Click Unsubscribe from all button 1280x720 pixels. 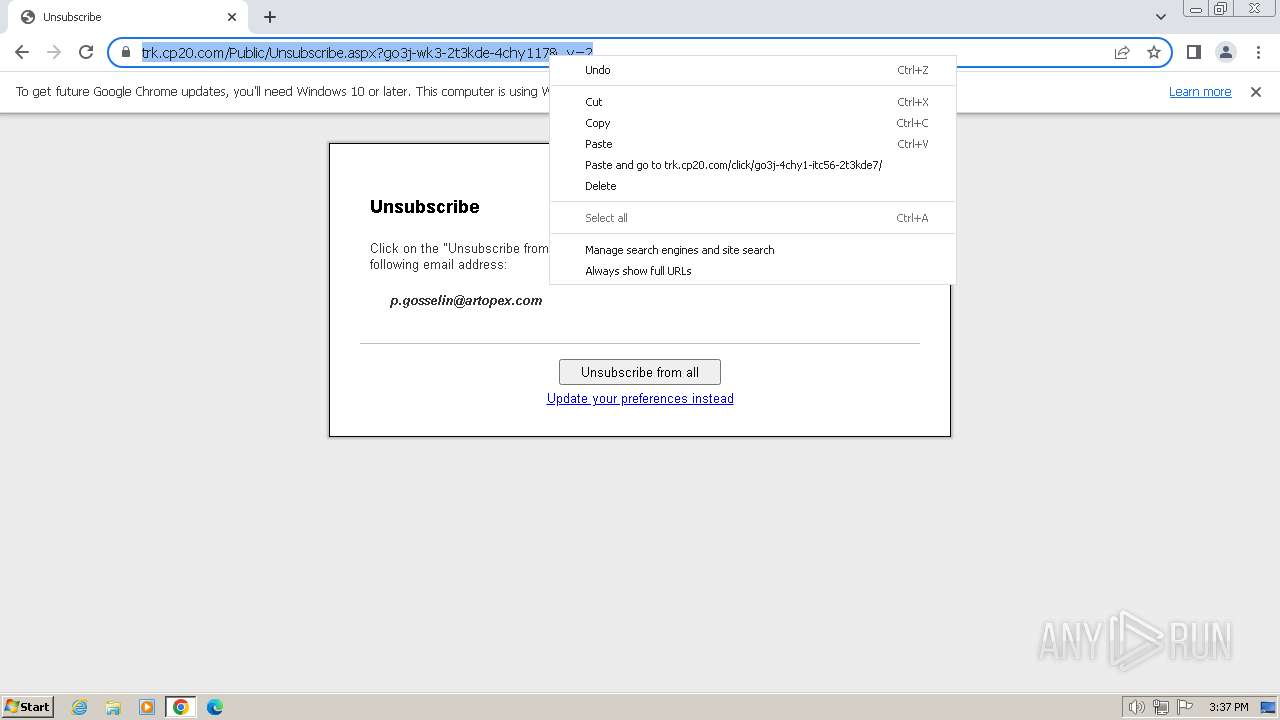(x=640, y=372)
